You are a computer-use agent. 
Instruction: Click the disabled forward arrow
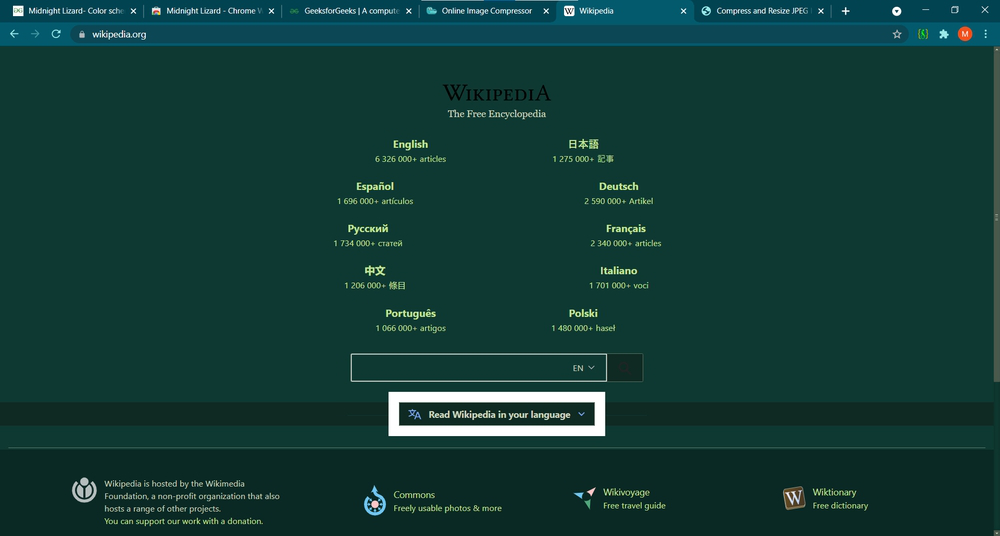[x=35, y=34]
